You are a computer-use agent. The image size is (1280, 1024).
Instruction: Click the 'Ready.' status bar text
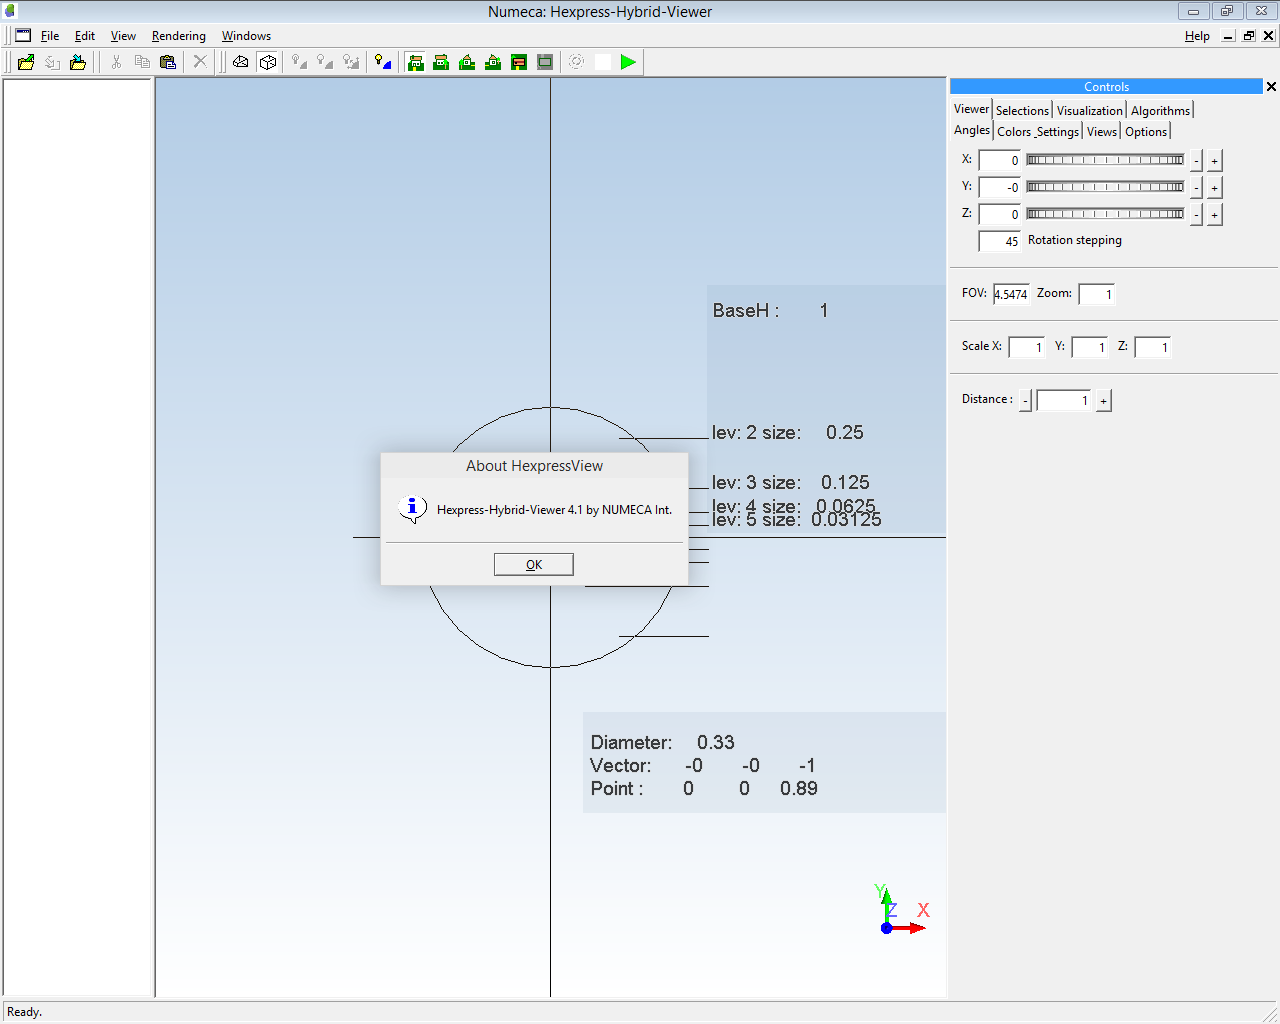click(24, 1012)
